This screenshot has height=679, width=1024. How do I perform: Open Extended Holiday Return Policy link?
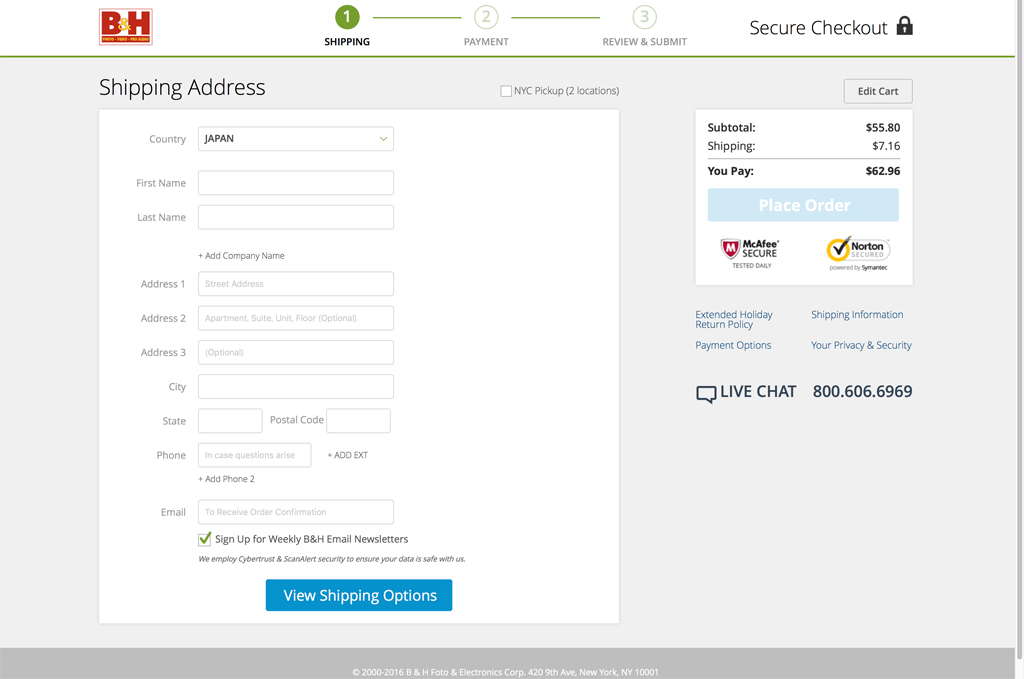(734, 319)
